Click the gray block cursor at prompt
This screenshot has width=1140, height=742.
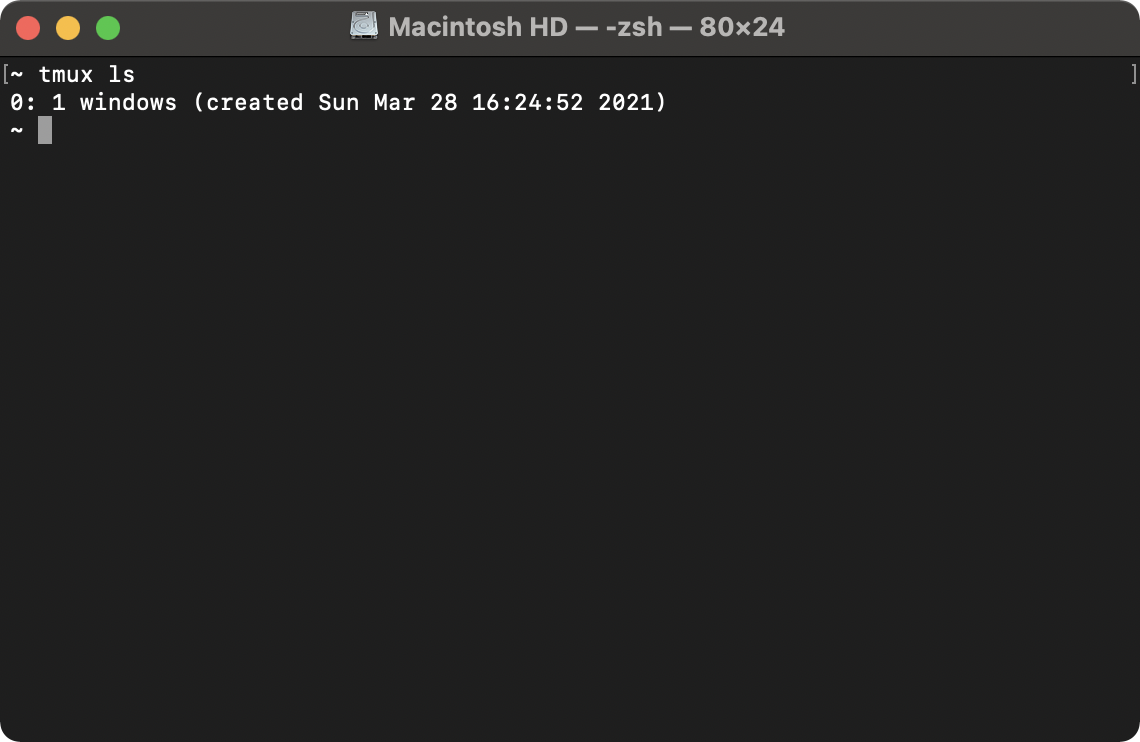[45, 130]
